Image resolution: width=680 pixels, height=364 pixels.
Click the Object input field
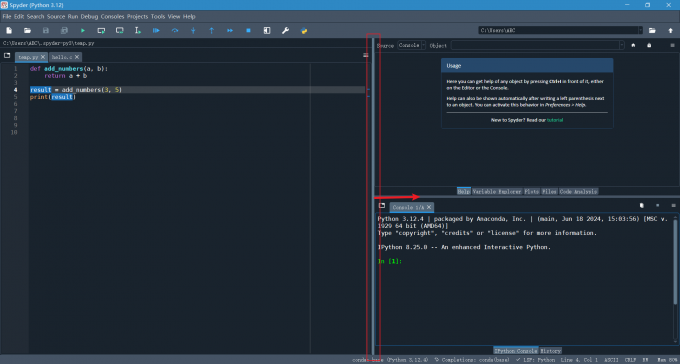[535, 45]
